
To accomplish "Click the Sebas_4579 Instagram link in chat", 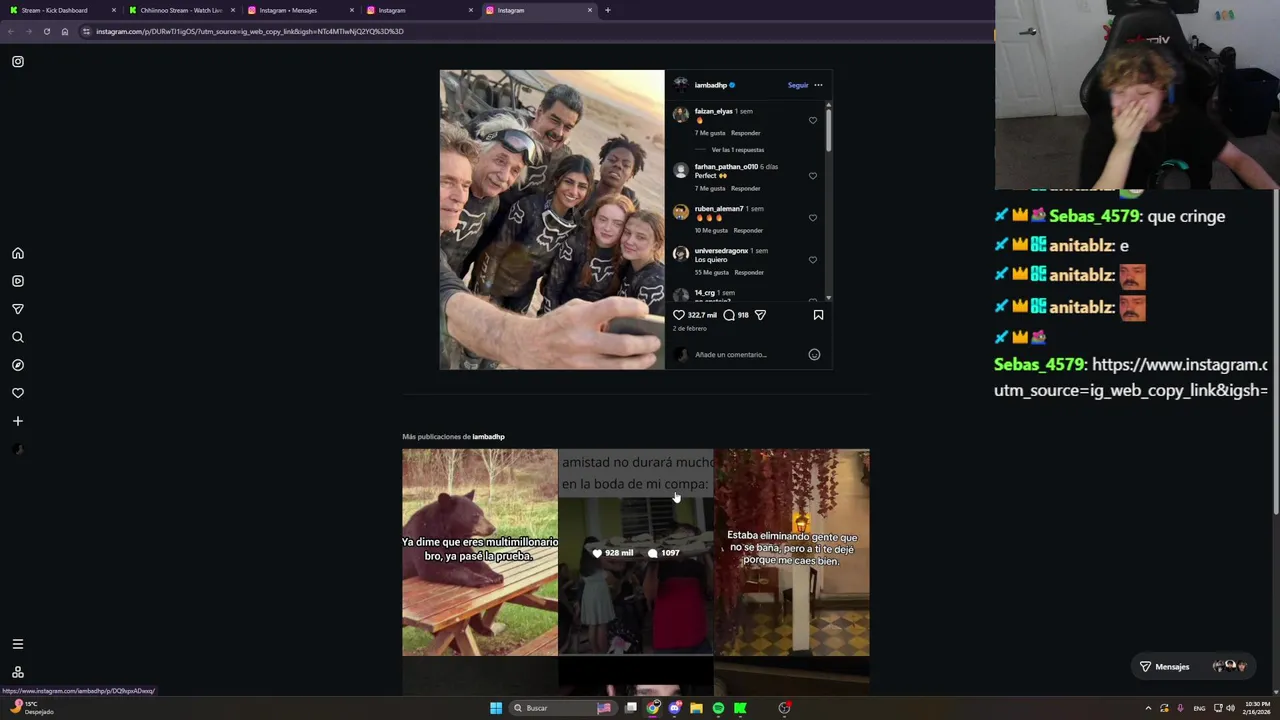I will click(x=1131, y=378).
